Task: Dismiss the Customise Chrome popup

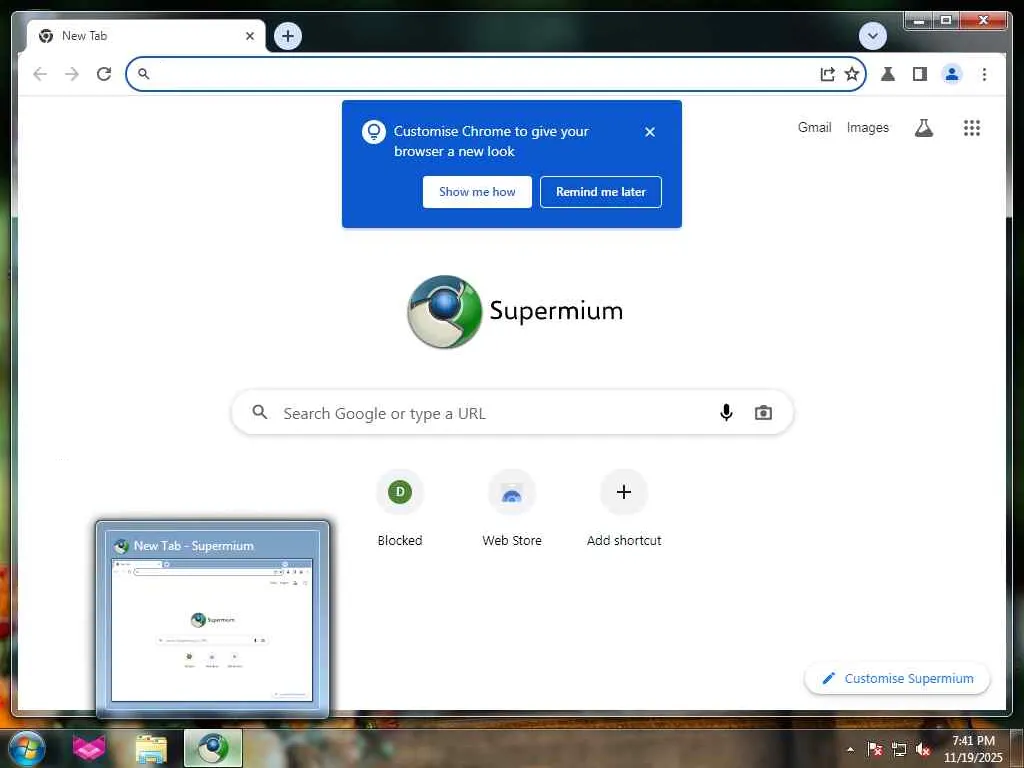Action: click(650, 132)
